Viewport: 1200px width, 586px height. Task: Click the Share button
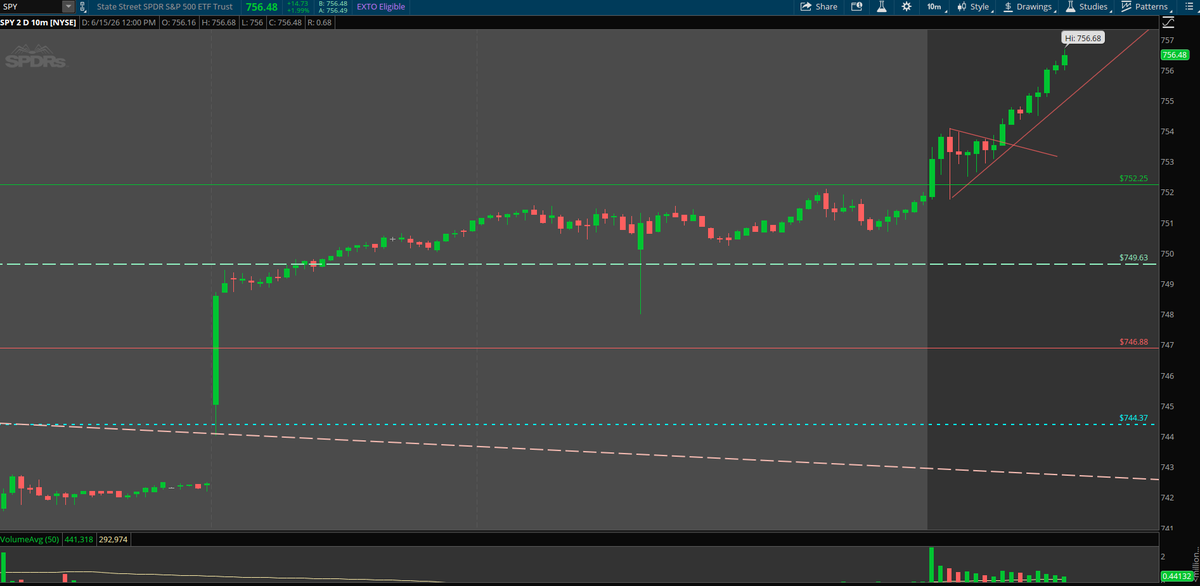coord(819,6)
